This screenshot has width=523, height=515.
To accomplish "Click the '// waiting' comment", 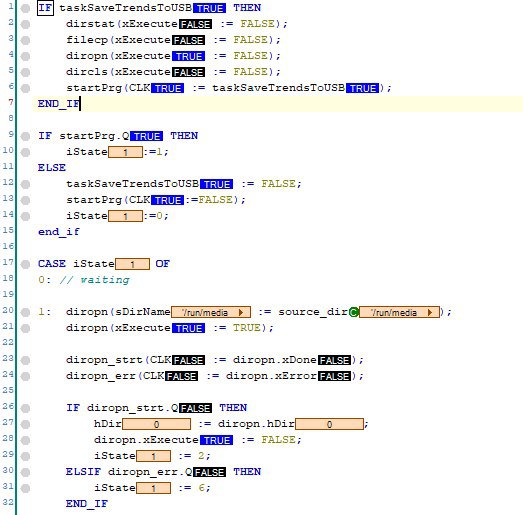I will (94, 280).
